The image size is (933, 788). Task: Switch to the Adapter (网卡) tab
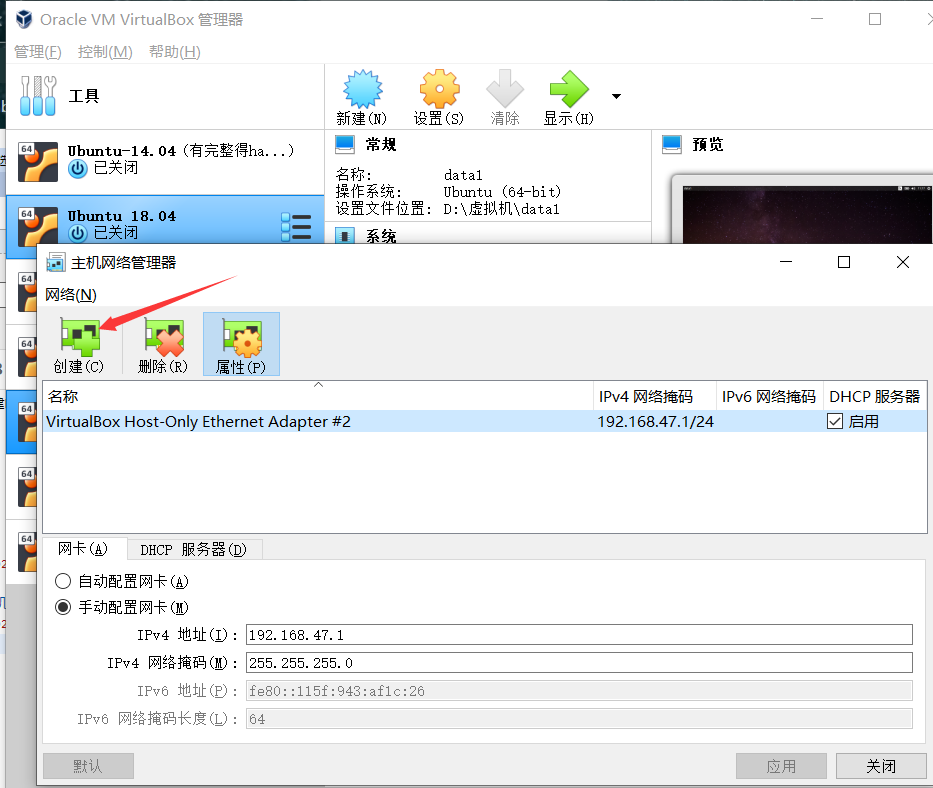[83, 549]
